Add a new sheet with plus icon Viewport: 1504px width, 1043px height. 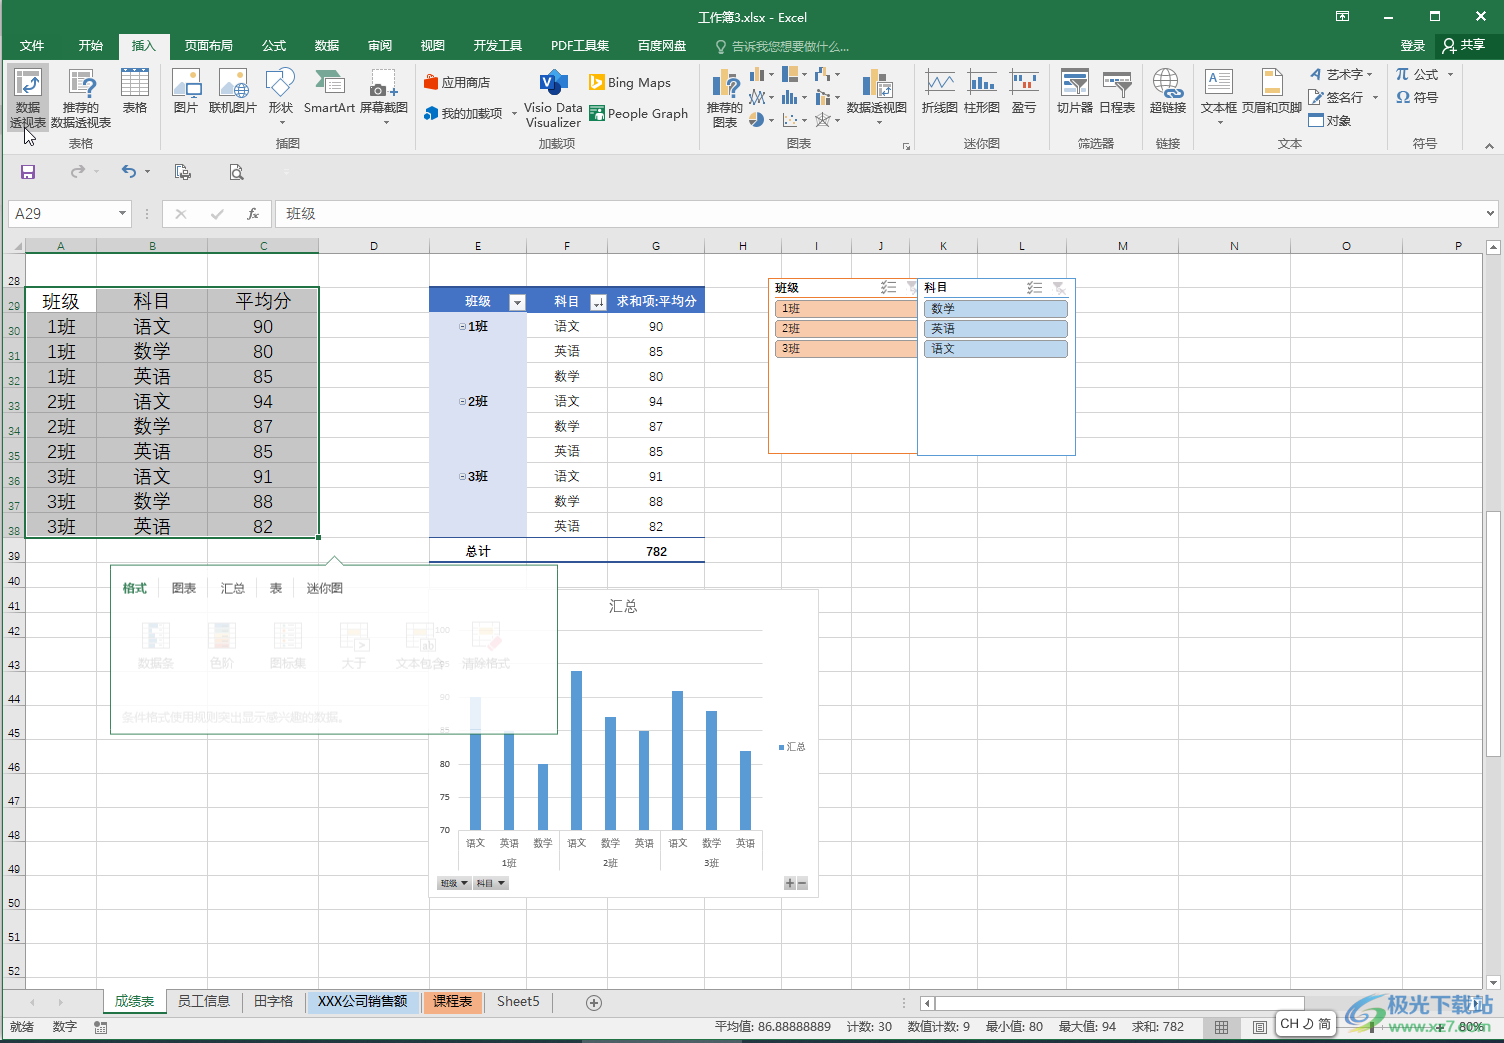click(594, 1002)
